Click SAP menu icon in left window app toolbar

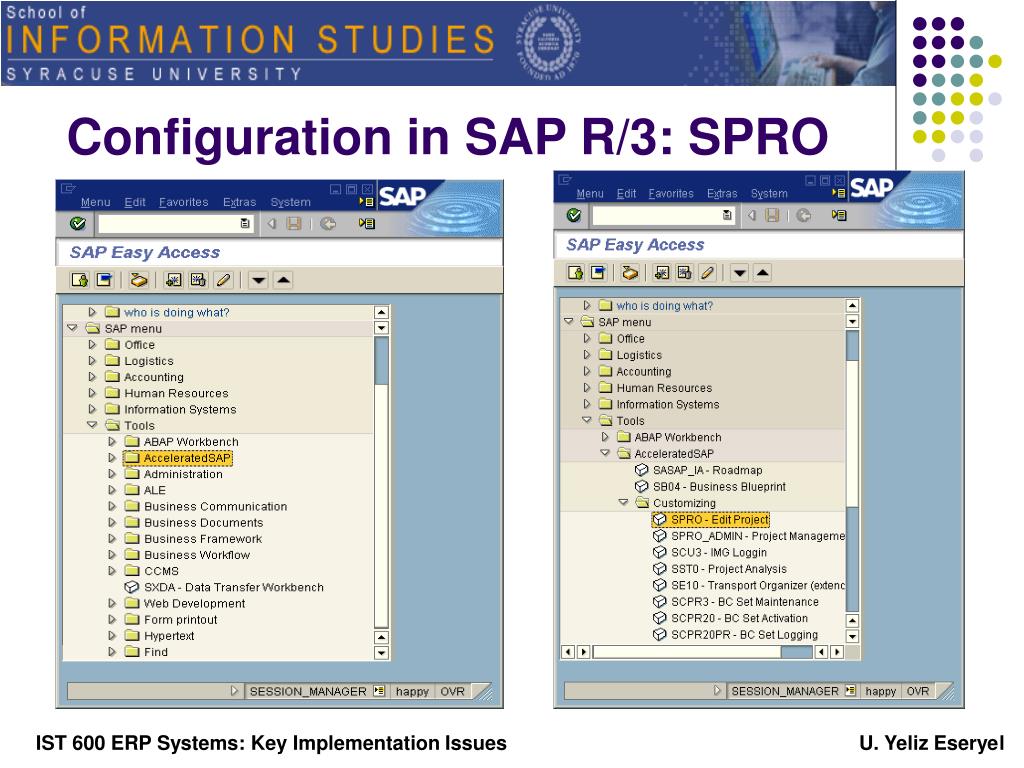point(104,280)
